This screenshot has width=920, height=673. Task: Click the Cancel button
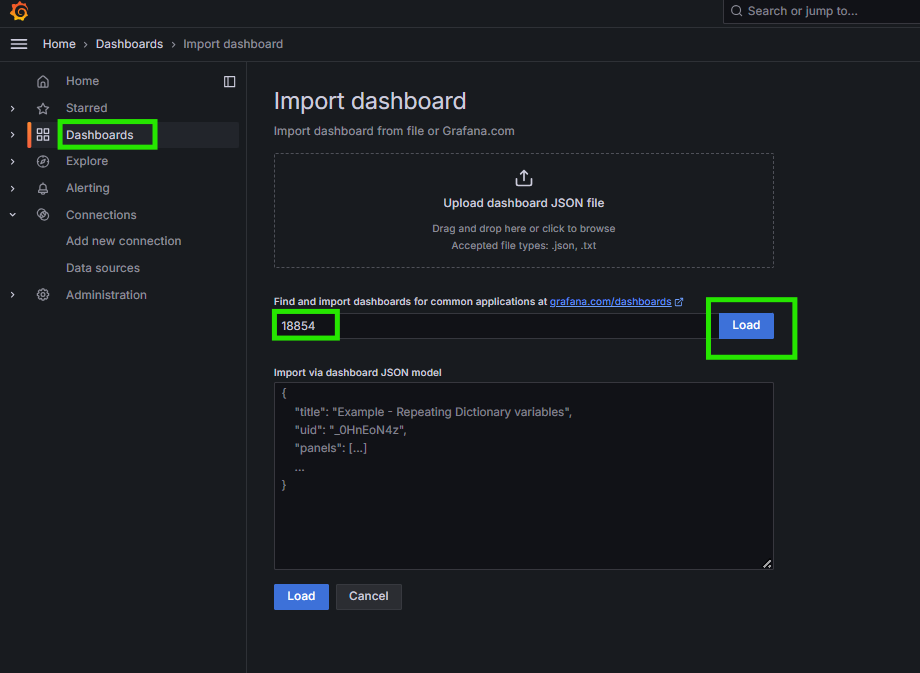click(368, 596)
